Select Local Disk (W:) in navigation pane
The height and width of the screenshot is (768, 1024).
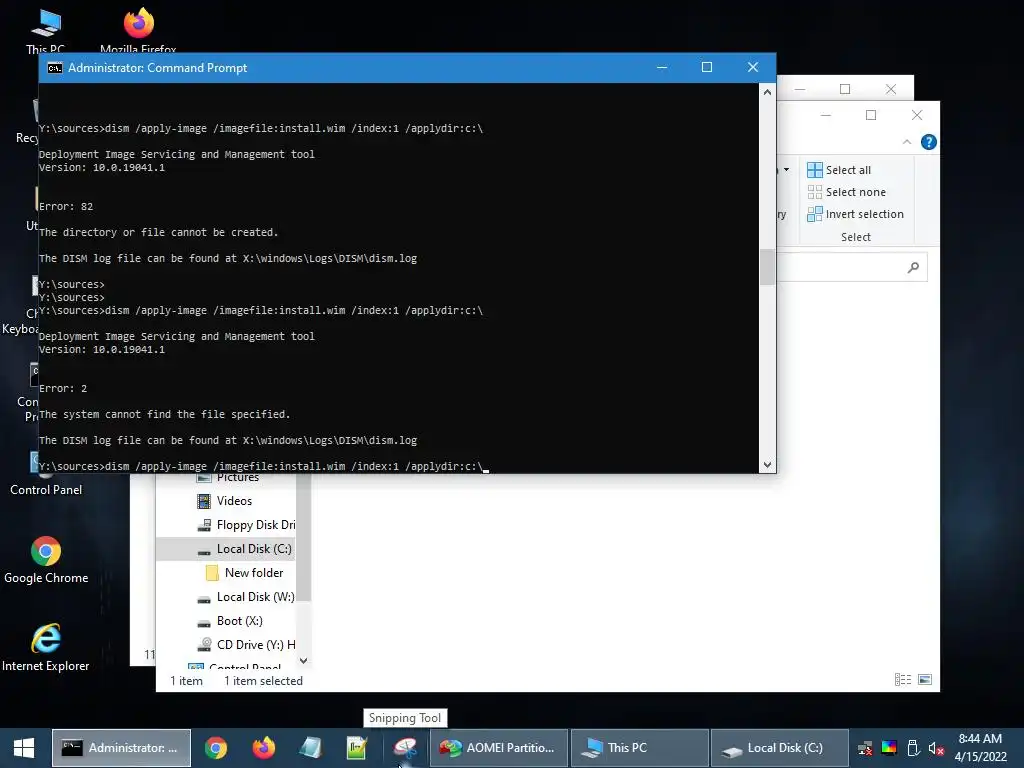246,597
